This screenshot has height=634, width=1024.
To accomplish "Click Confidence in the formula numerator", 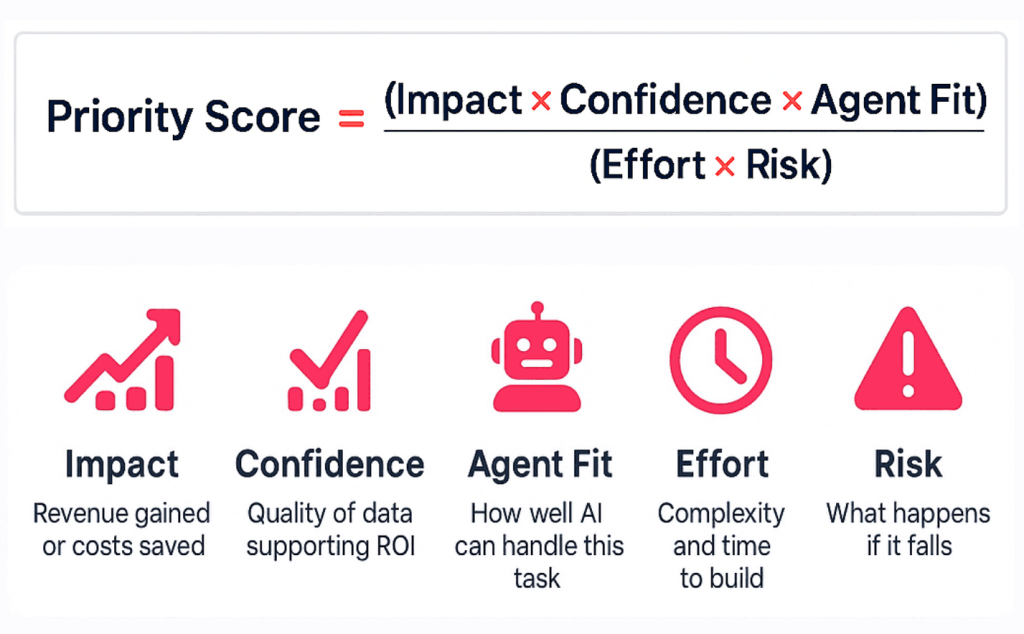I will click(x=665, y=100).
